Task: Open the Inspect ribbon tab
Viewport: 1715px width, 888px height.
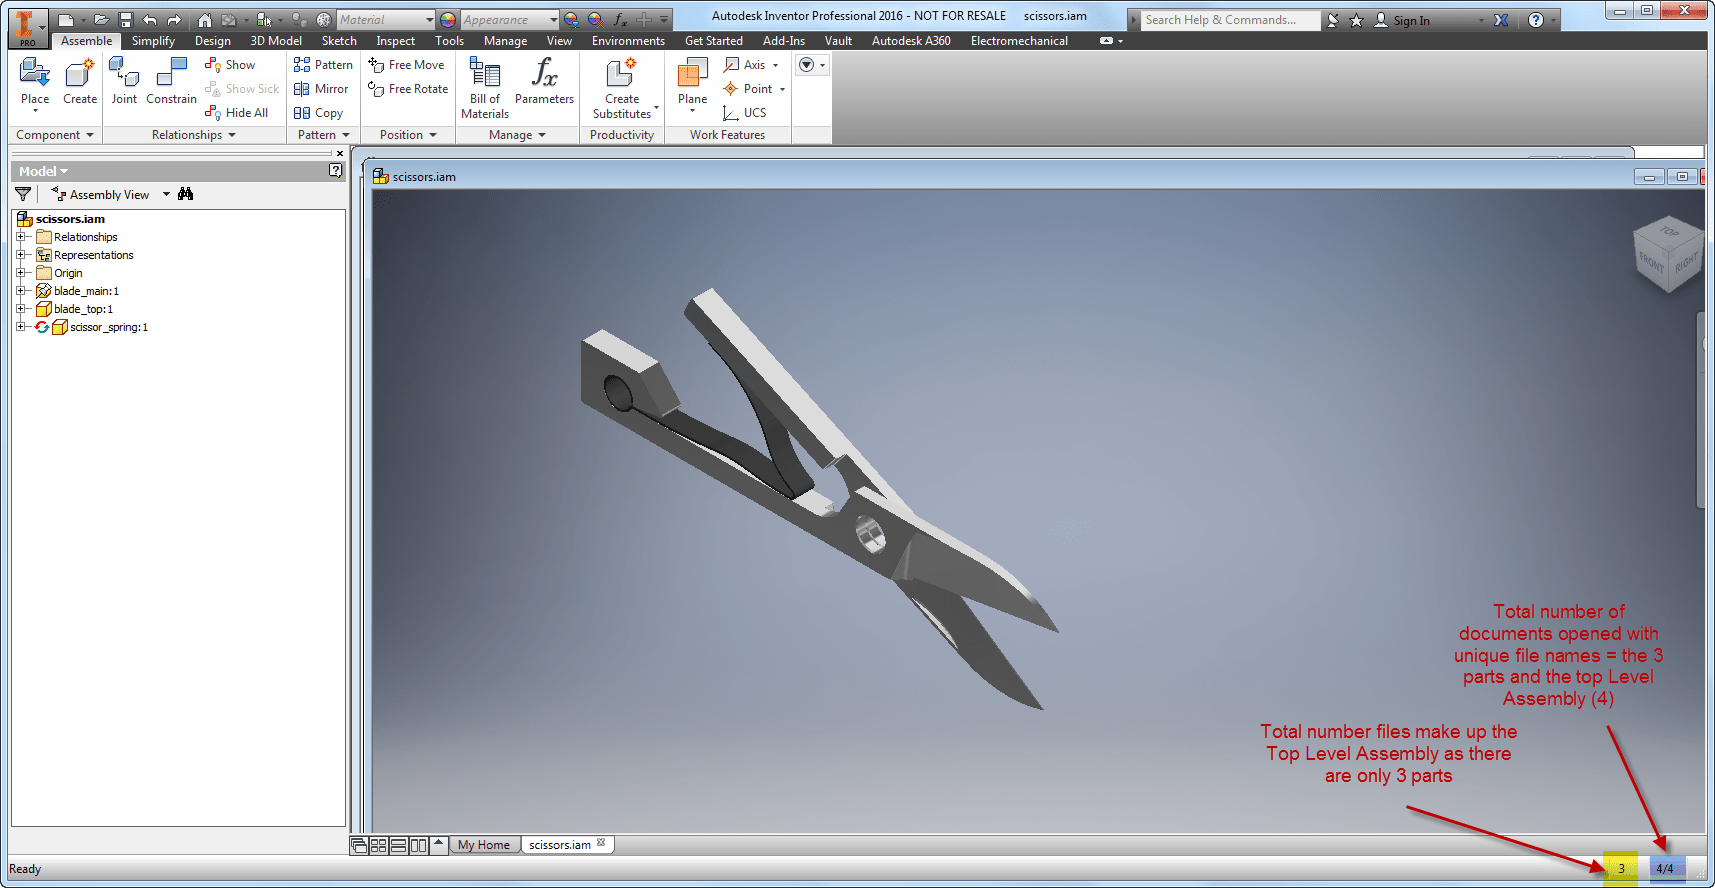Action: pos(395,41)
